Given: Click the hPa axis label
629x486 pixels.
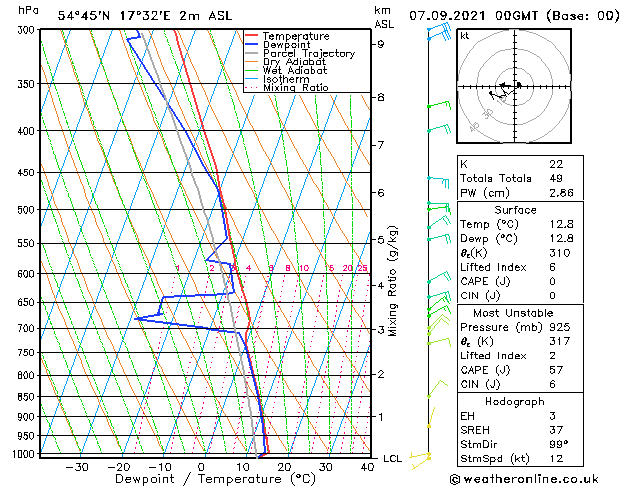Looking at the screenshot, I should pyautogui.click(x=28, y=10).
